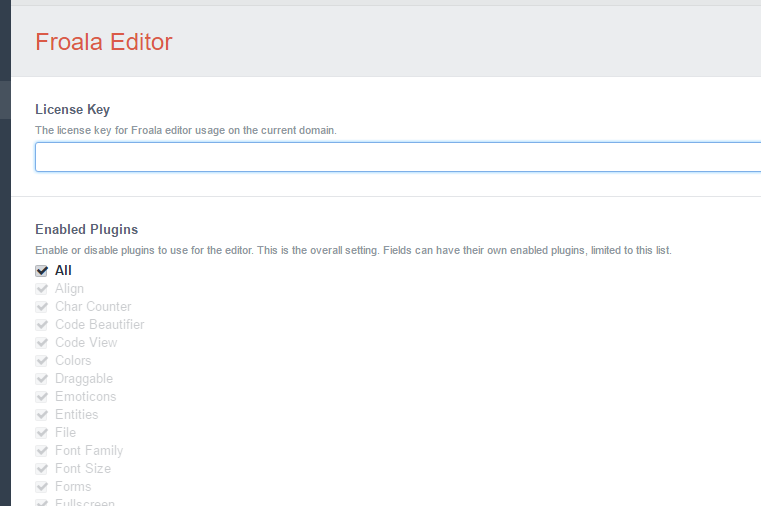Toggle the Colors plugin checkbox

(x=42, y=361)
